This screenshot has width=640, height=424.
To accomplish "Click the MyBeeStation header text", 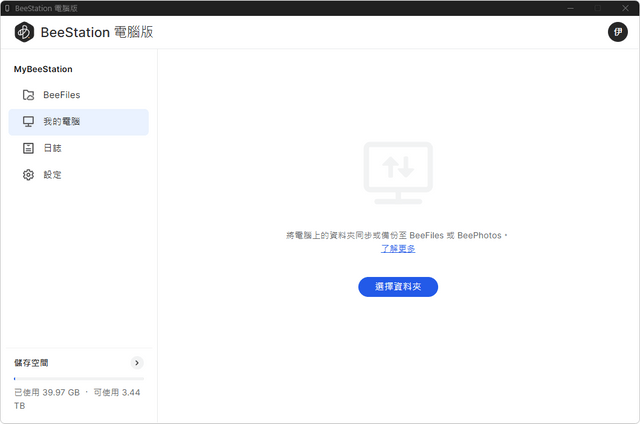I will (x=43, y=69).
